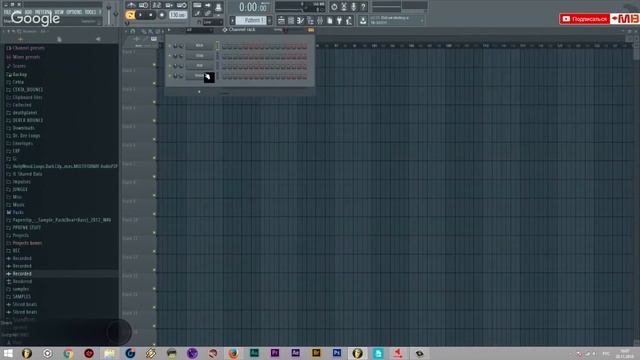Click the page-shaped icon in shortcut toolbar

pyautogui.click(x=330, y=20)
